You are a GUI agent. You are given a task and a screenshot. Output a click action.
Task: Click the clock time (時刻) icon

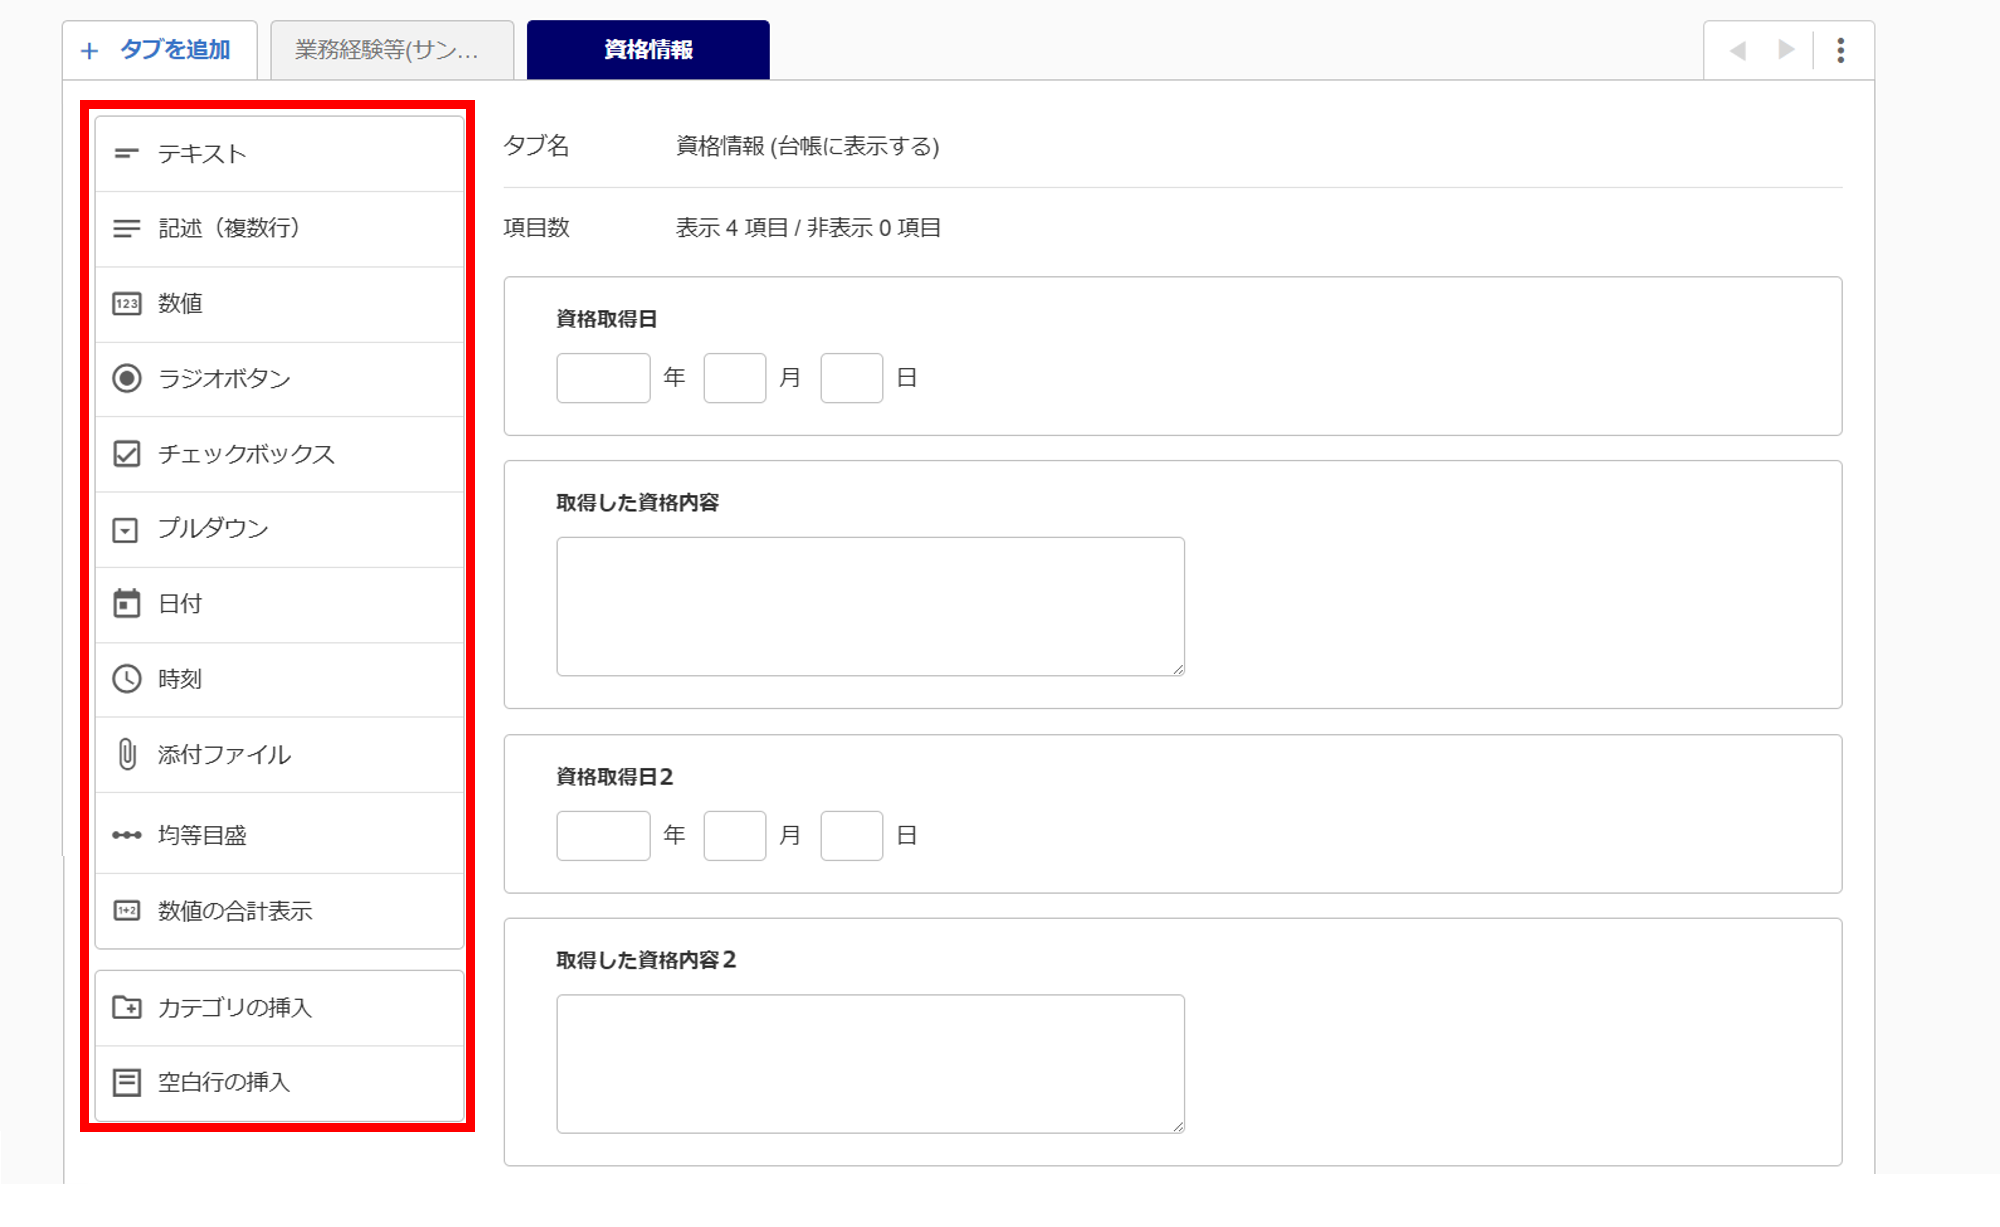126,679
